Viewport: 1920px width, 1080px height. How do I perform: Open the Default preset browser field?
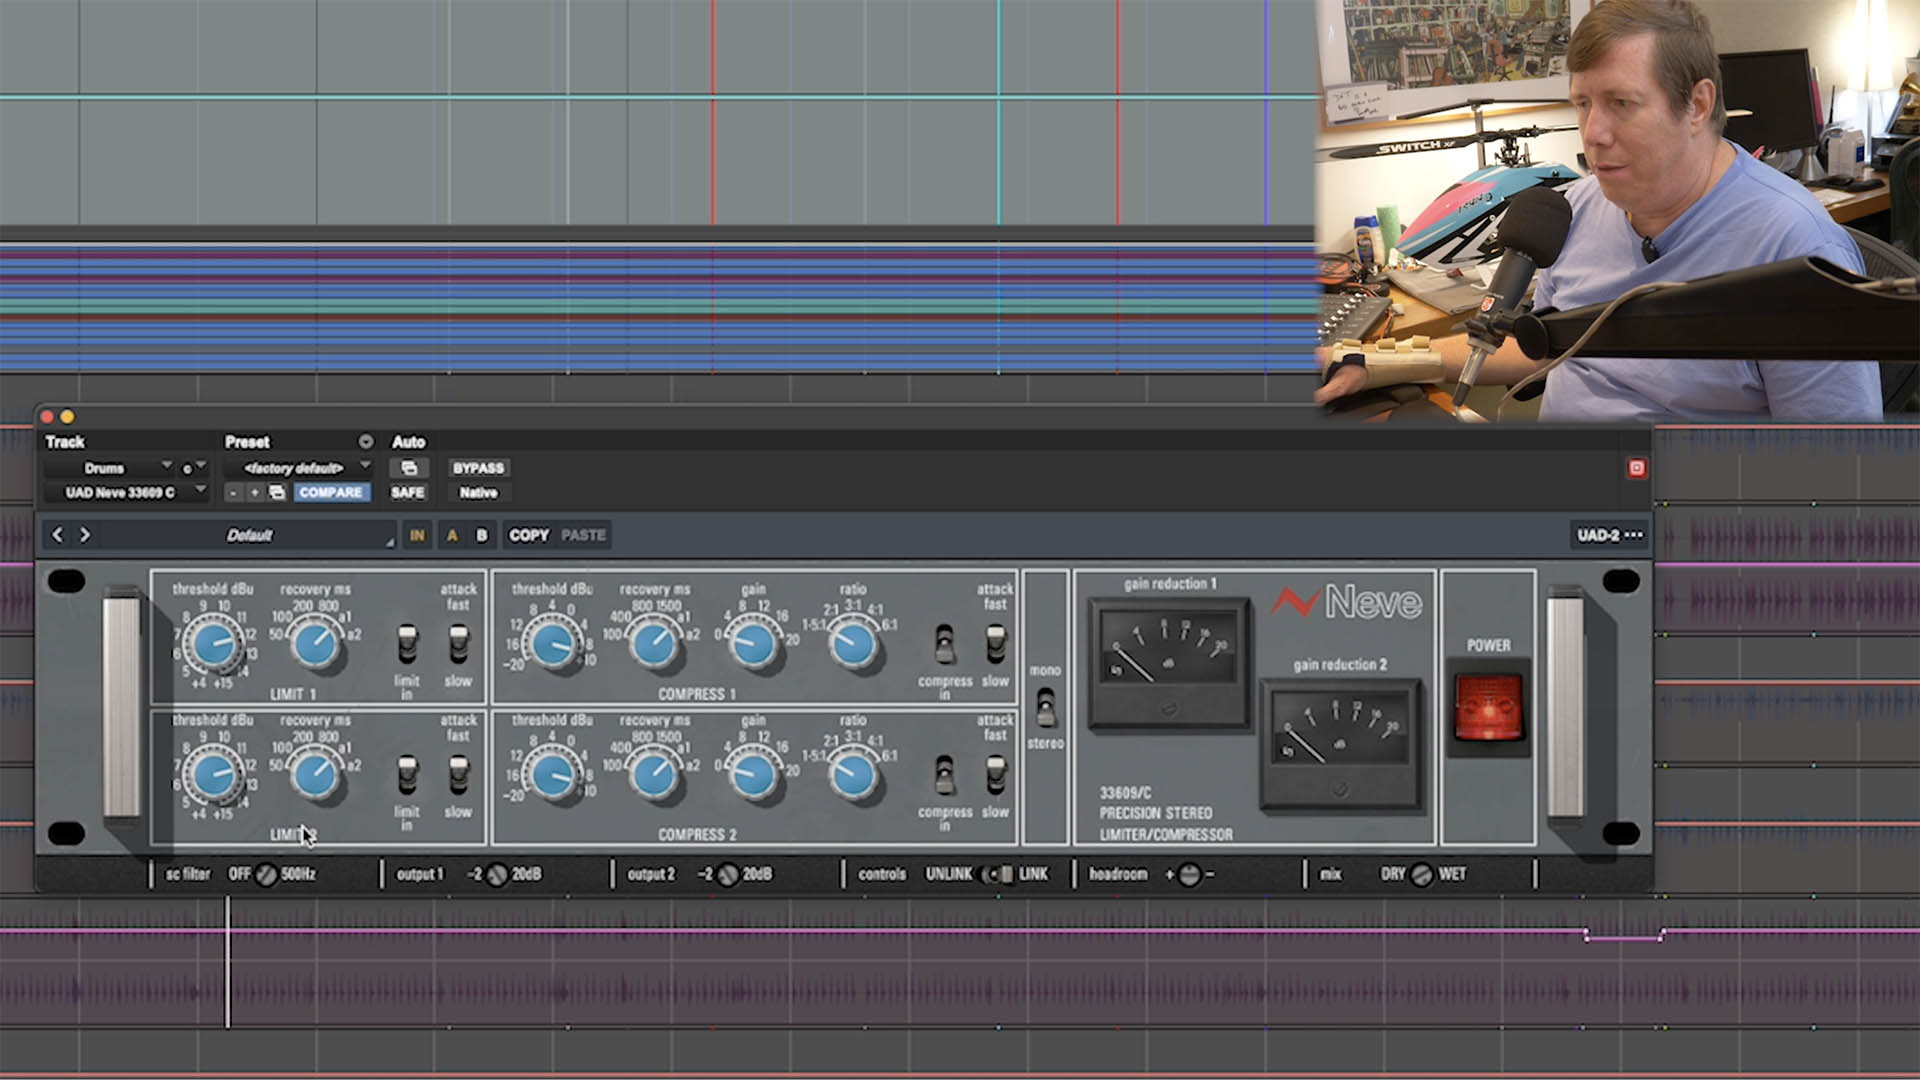coord(249,535)
